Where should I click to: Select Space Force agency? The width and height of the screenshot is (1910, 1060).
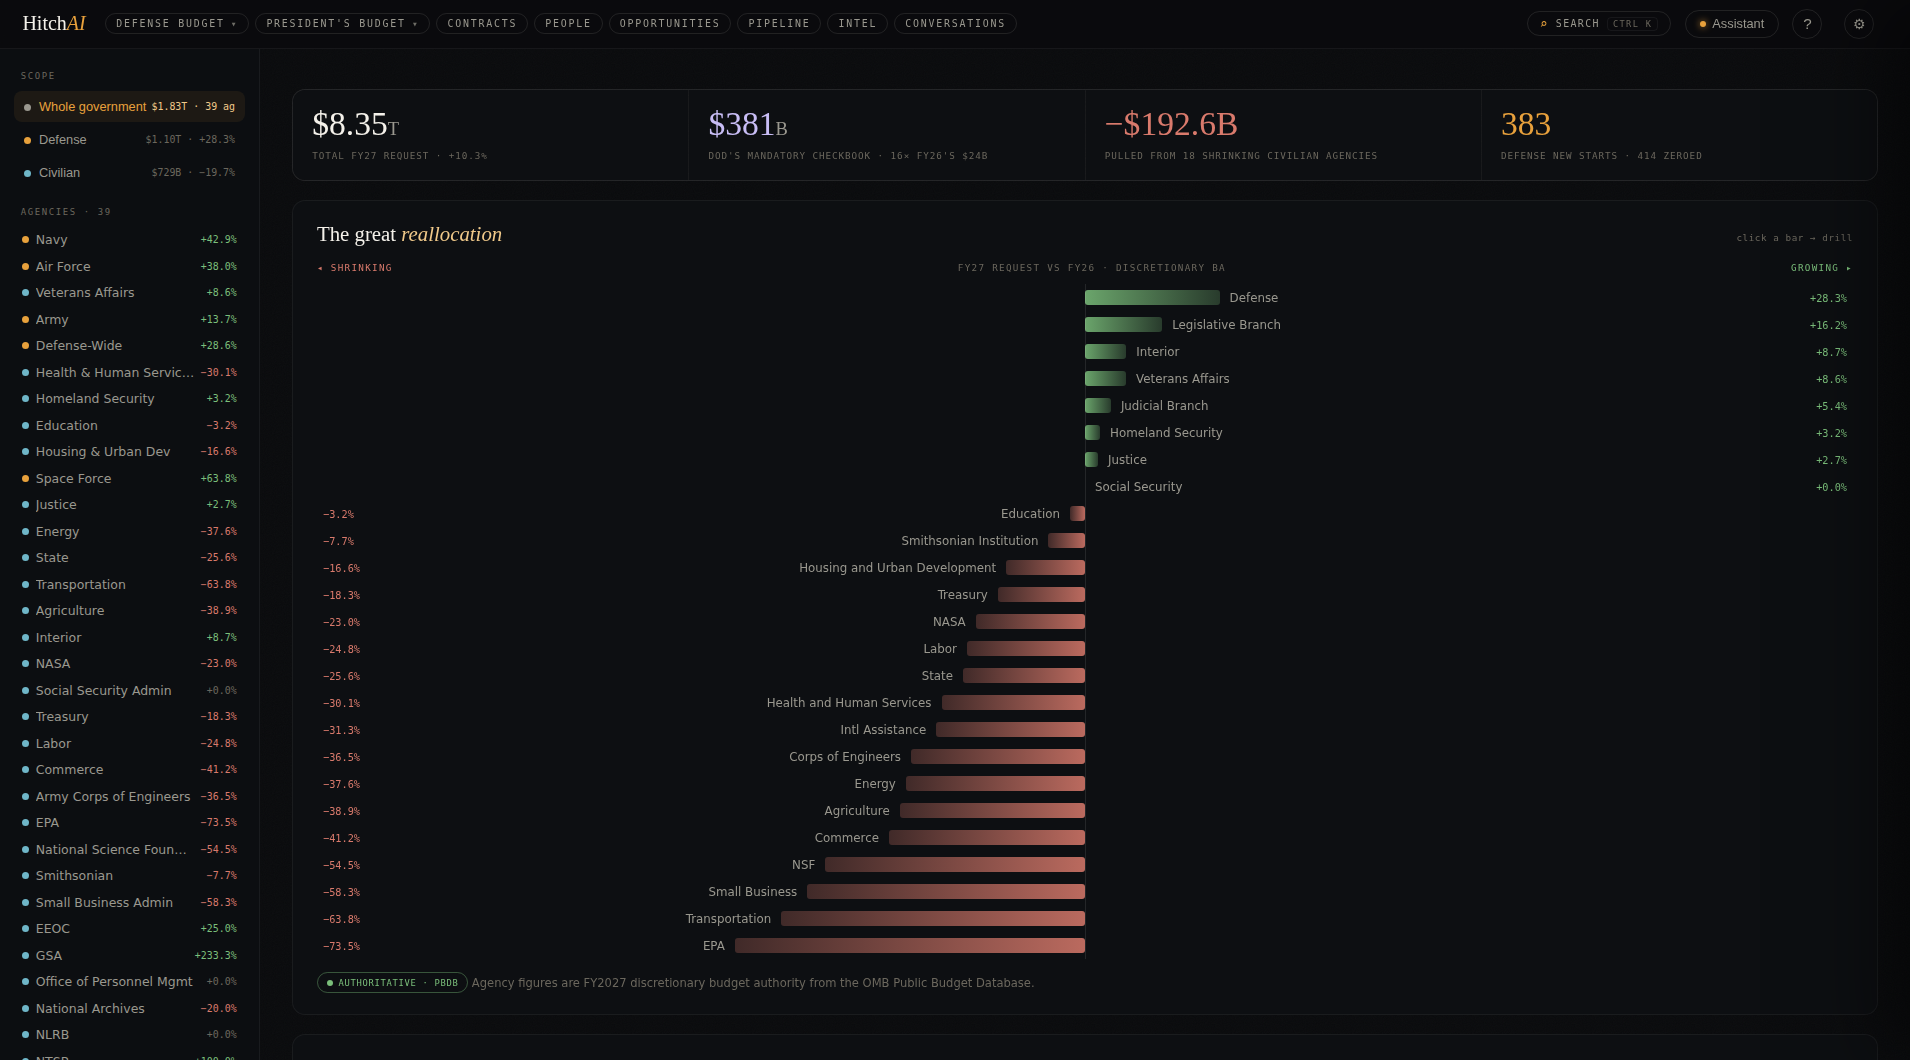[129, 479]
